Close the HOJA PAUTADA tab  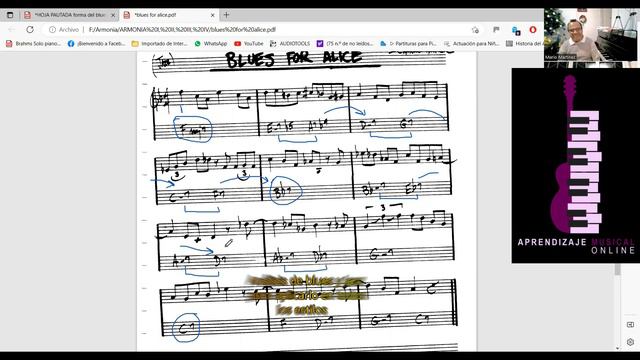tap(113, 15)
